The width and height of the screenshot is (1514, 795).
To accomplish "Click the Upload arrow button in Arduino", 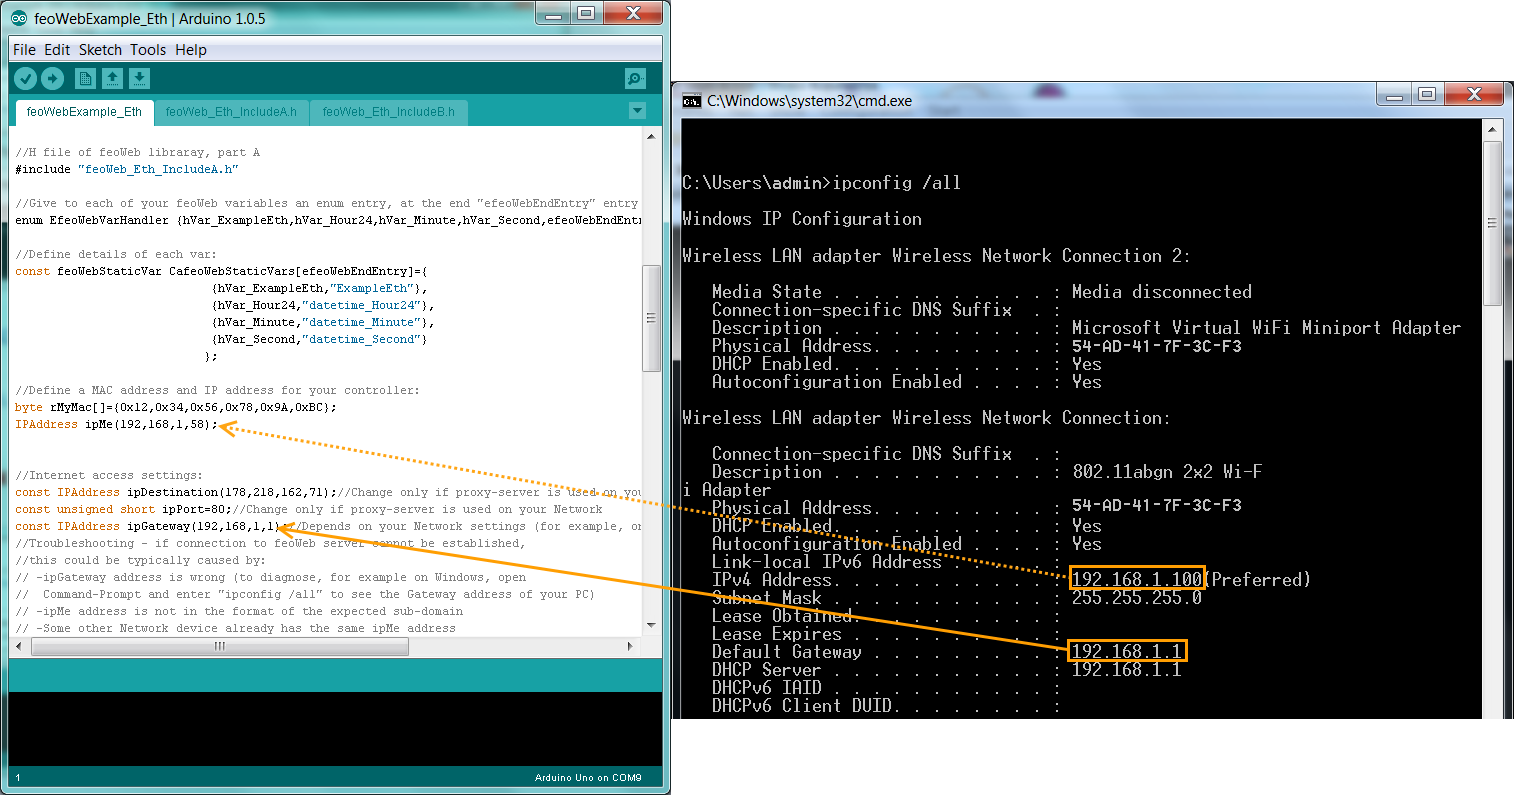I will point(53,78).
